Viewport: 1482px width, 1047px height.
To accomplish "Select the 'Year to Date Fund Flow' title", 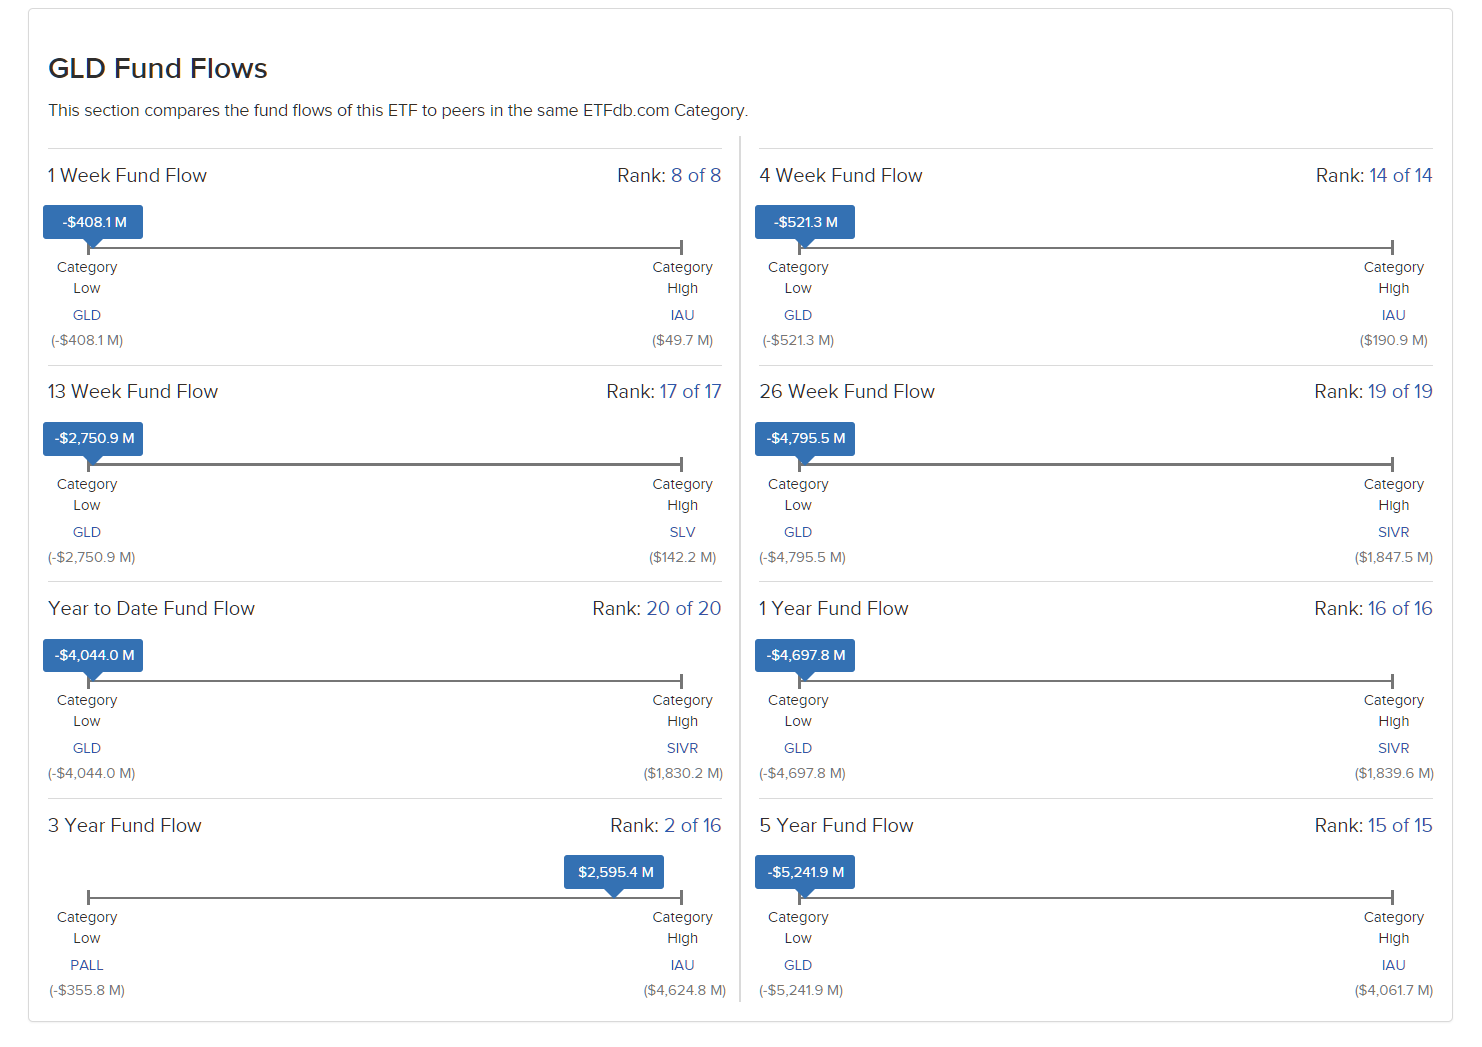I will (151, 609).
